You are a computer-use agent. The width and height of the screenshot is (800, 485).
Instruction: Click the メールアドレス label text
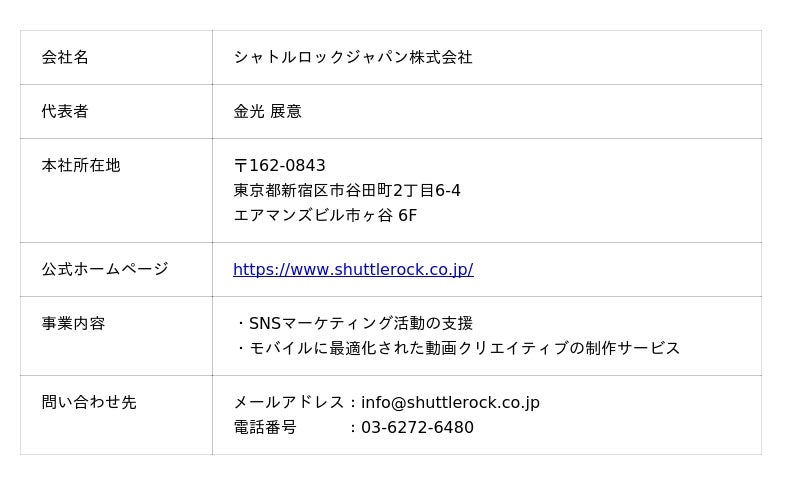pyautogui.click(x=289, y=402)
